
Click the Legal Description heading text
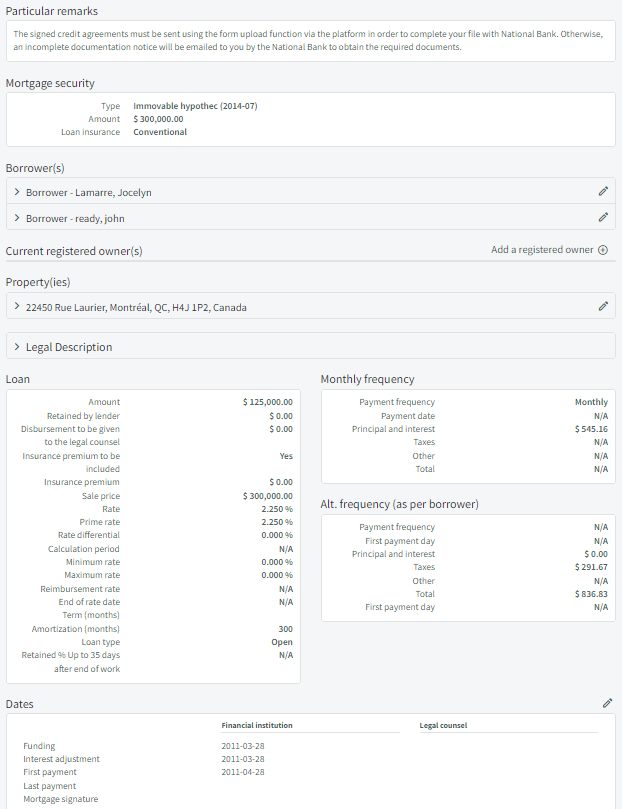click(69, 347)
